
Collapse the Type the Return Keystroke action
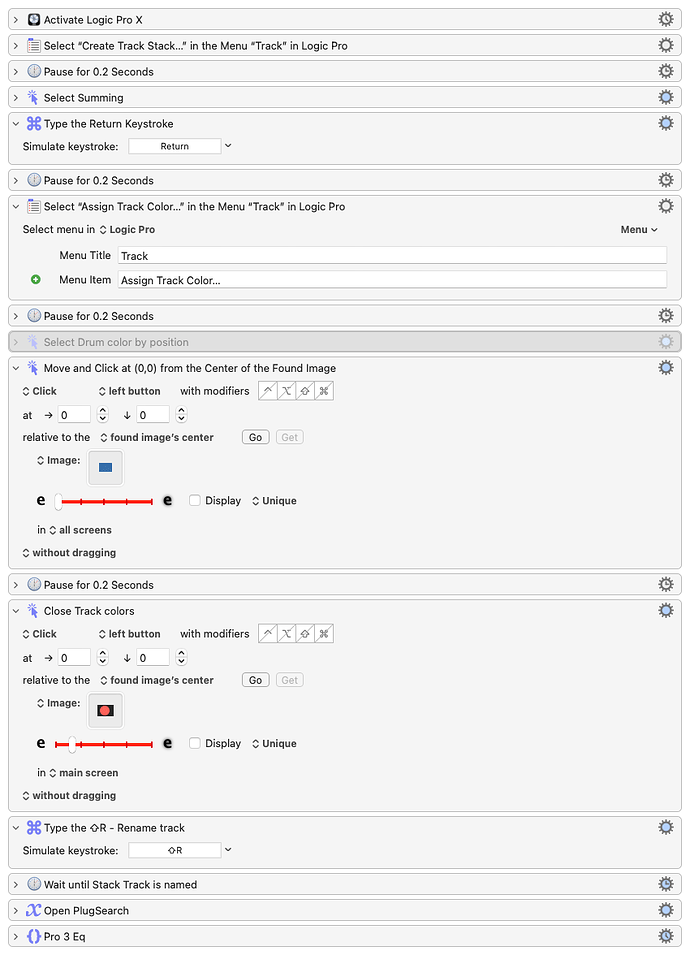click(16, 124)
